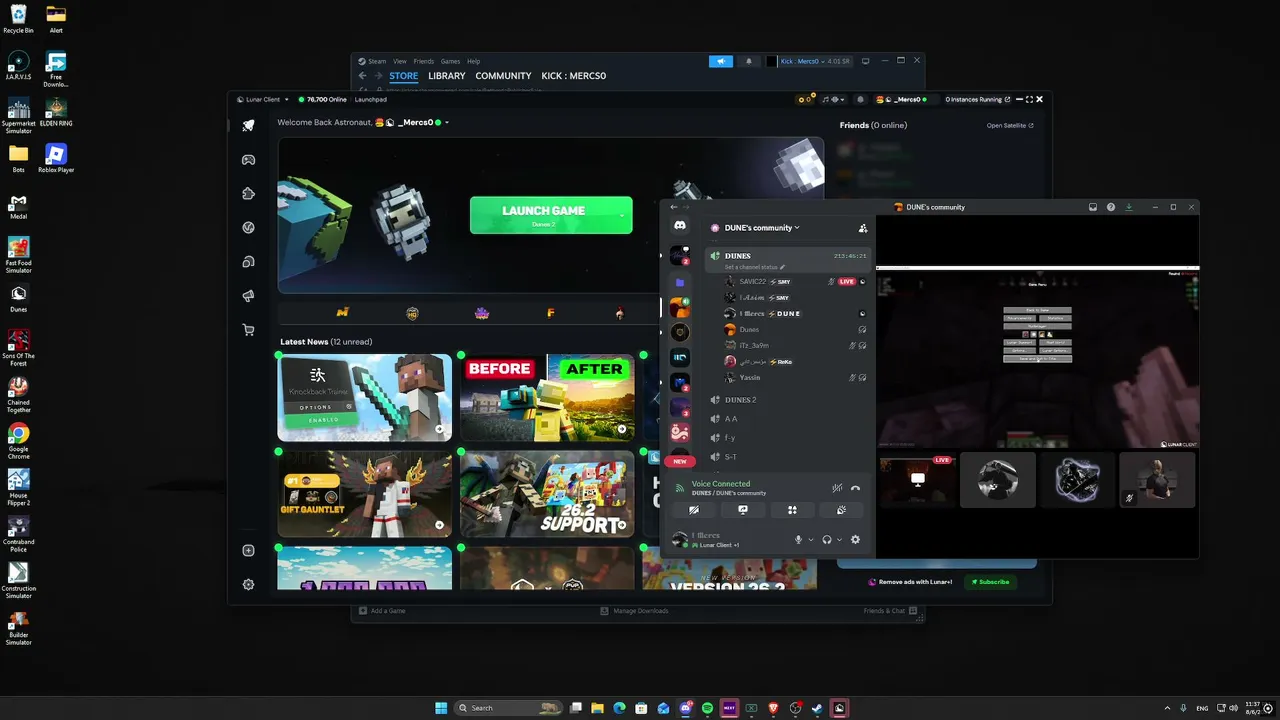1280x720 pixels.
Task: Open microphone input options arrow in Discord
Action: [x=811, y=540]
